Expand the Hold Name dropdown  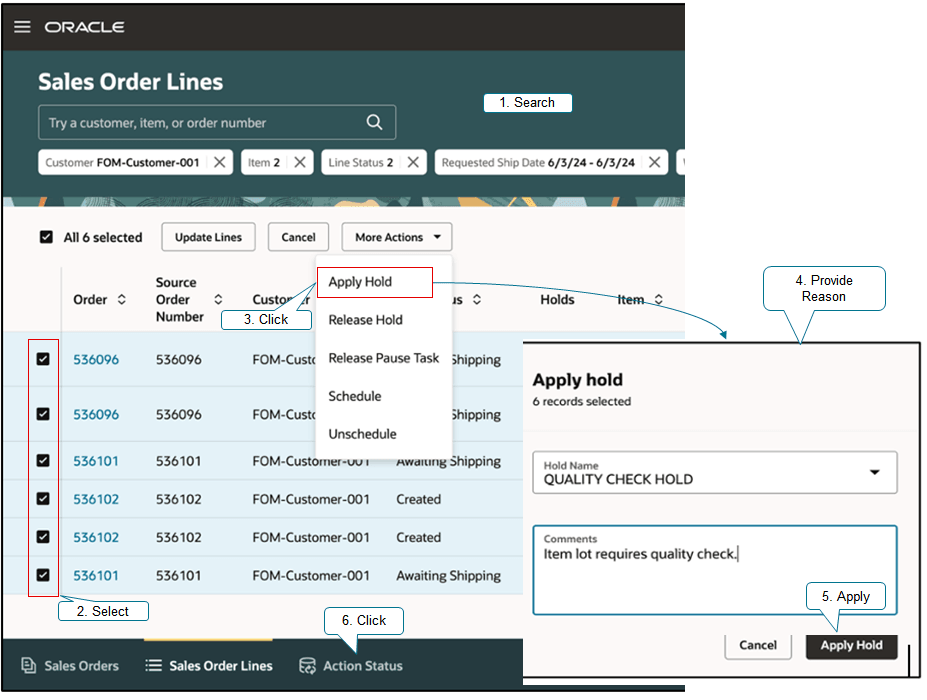point(874,472)
